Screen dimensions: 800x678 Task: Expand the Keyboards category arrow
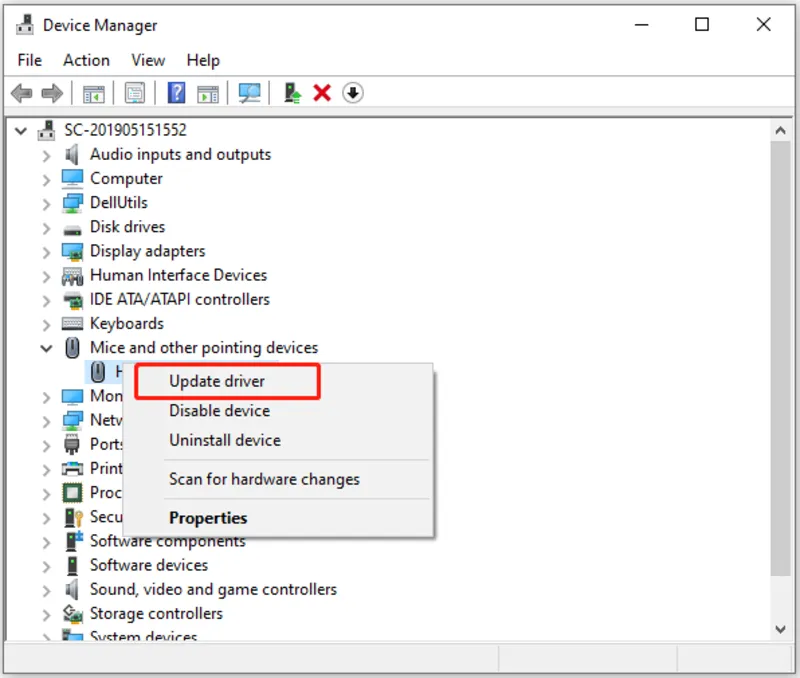tap(46, 324)
